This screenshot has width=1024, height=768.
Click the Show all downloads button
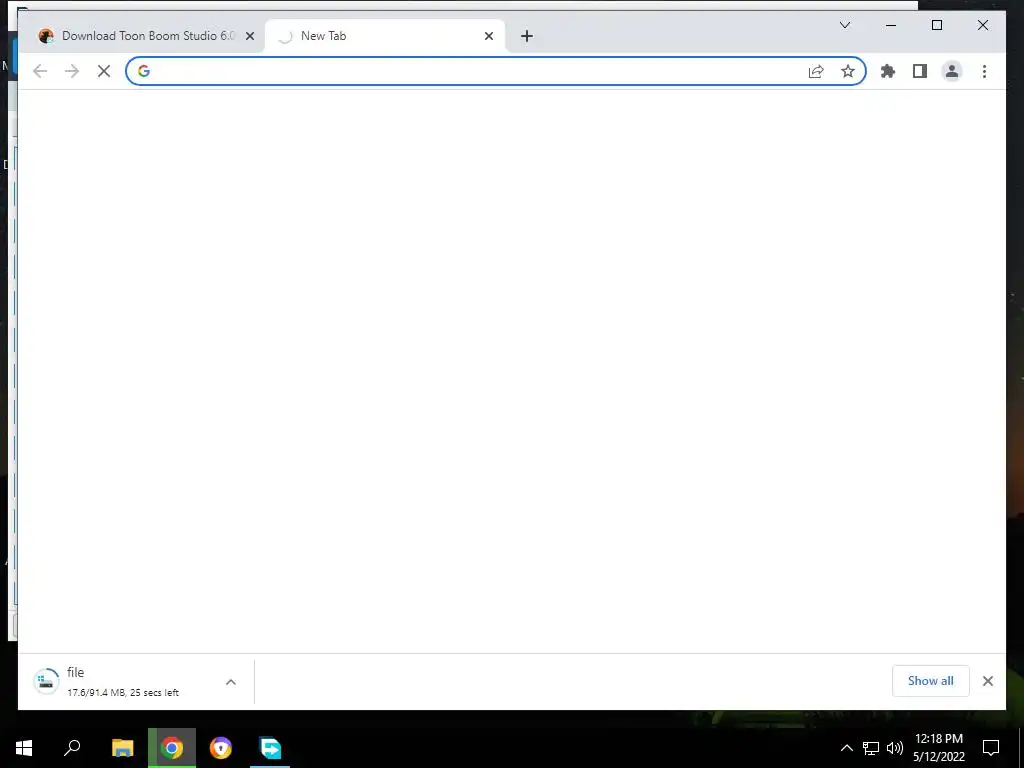(x=931, y=680)
